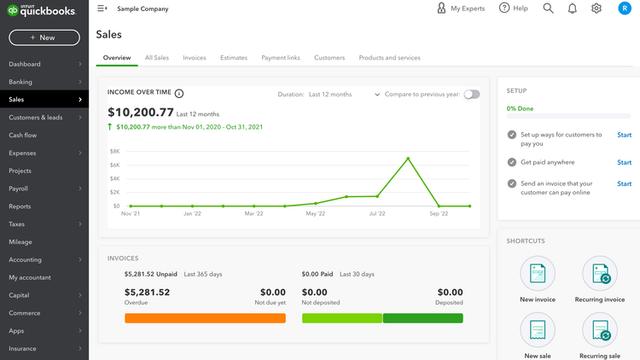This screenshot has width=640, height=360.
Task: Open the Help panel
Action: coord(513,8)
